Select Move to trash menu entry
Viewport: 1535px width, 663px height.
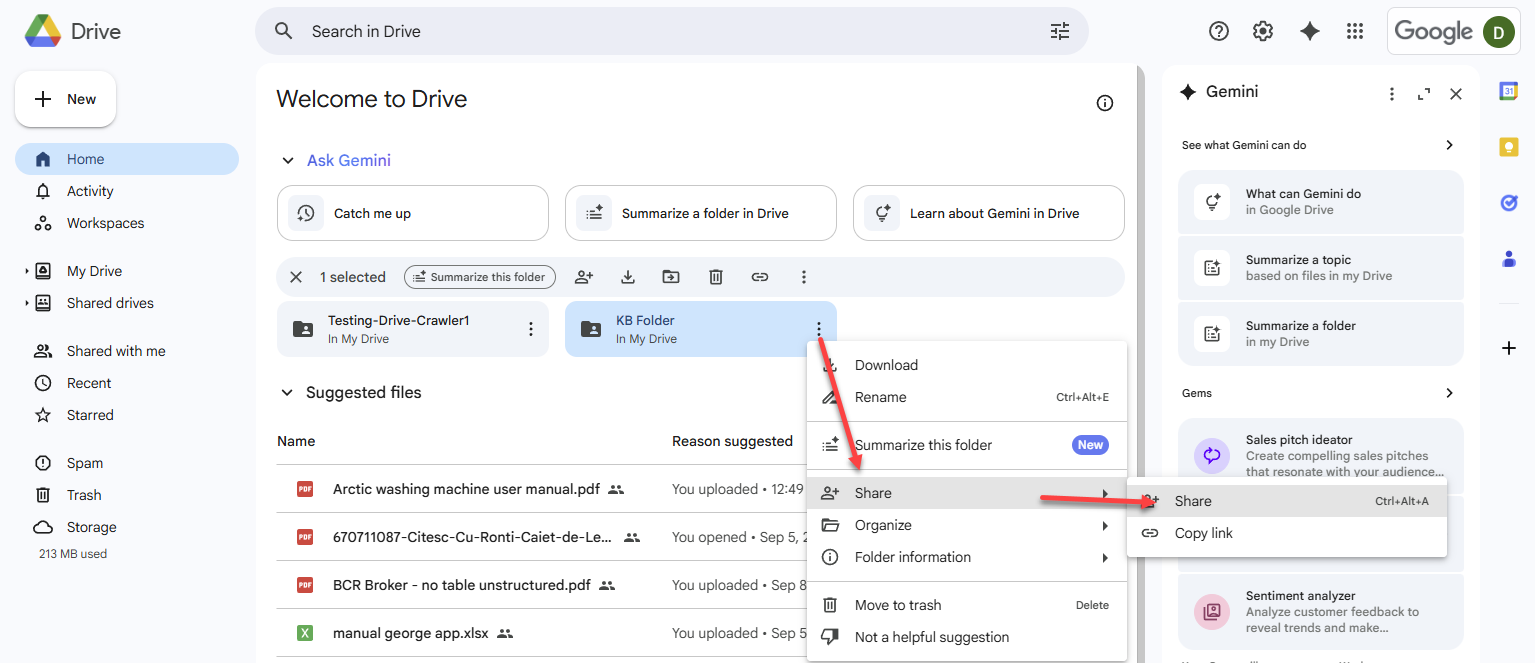tap(967, 605)
